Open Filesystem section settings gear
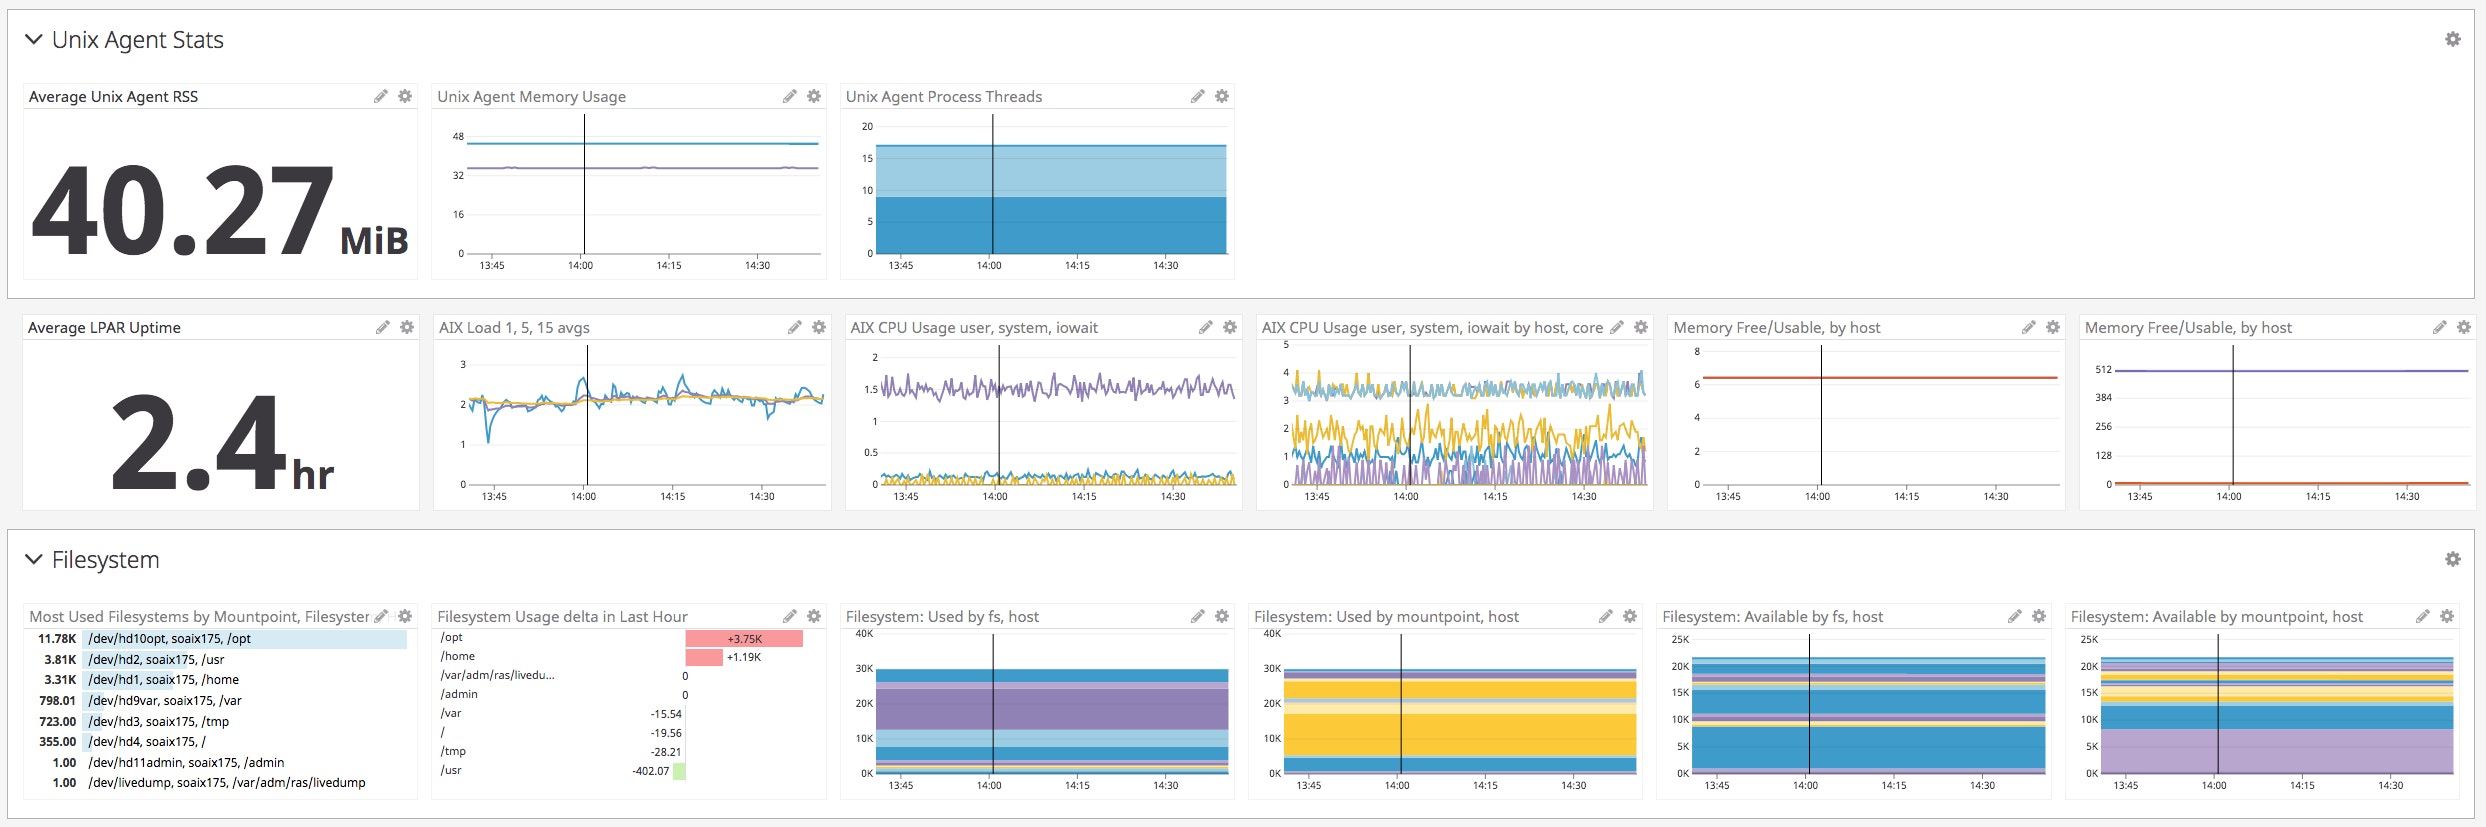The image size is (2486, 827). pyautogui.click(x=2452, y=559)
